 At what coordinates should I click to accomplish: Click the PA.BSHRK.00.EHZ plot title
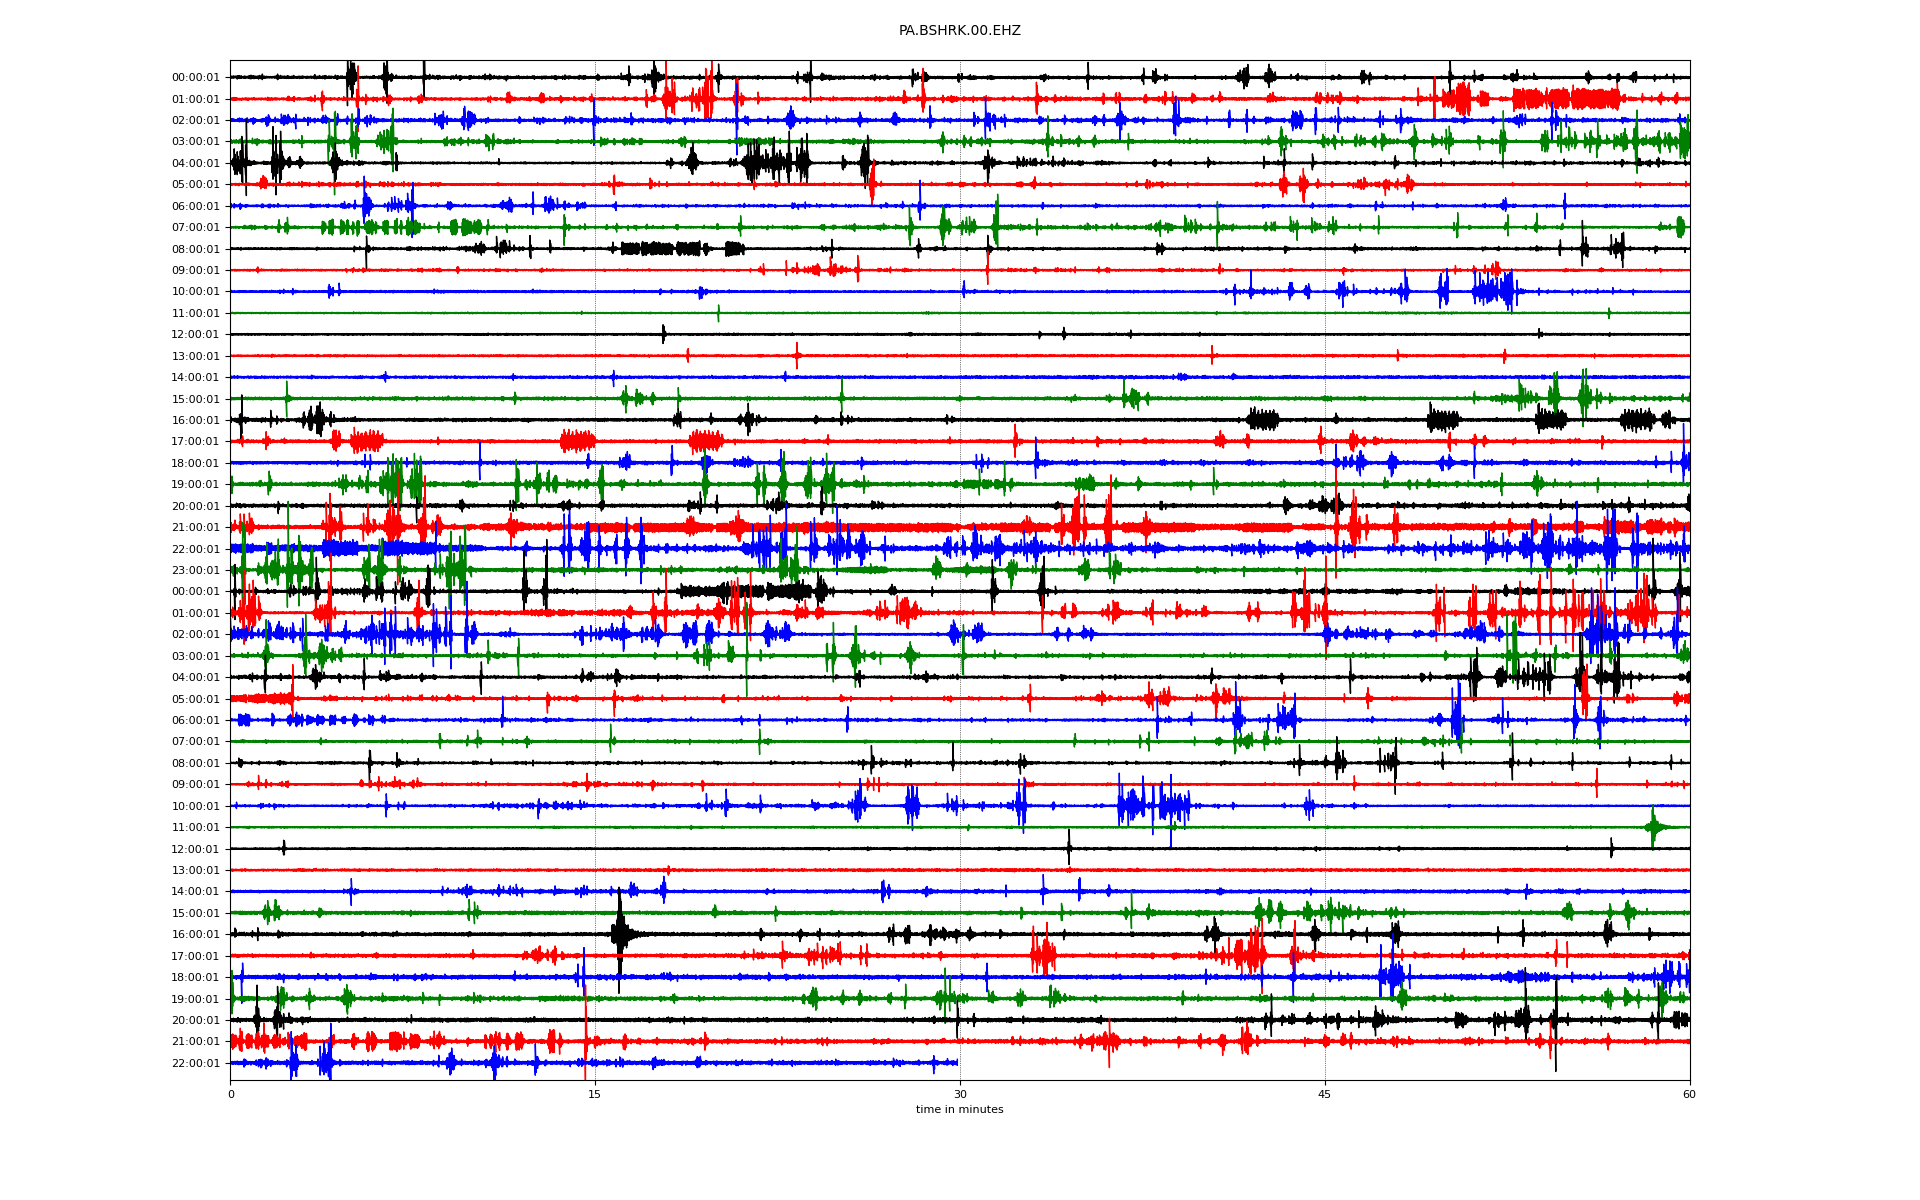pos(959,31)
